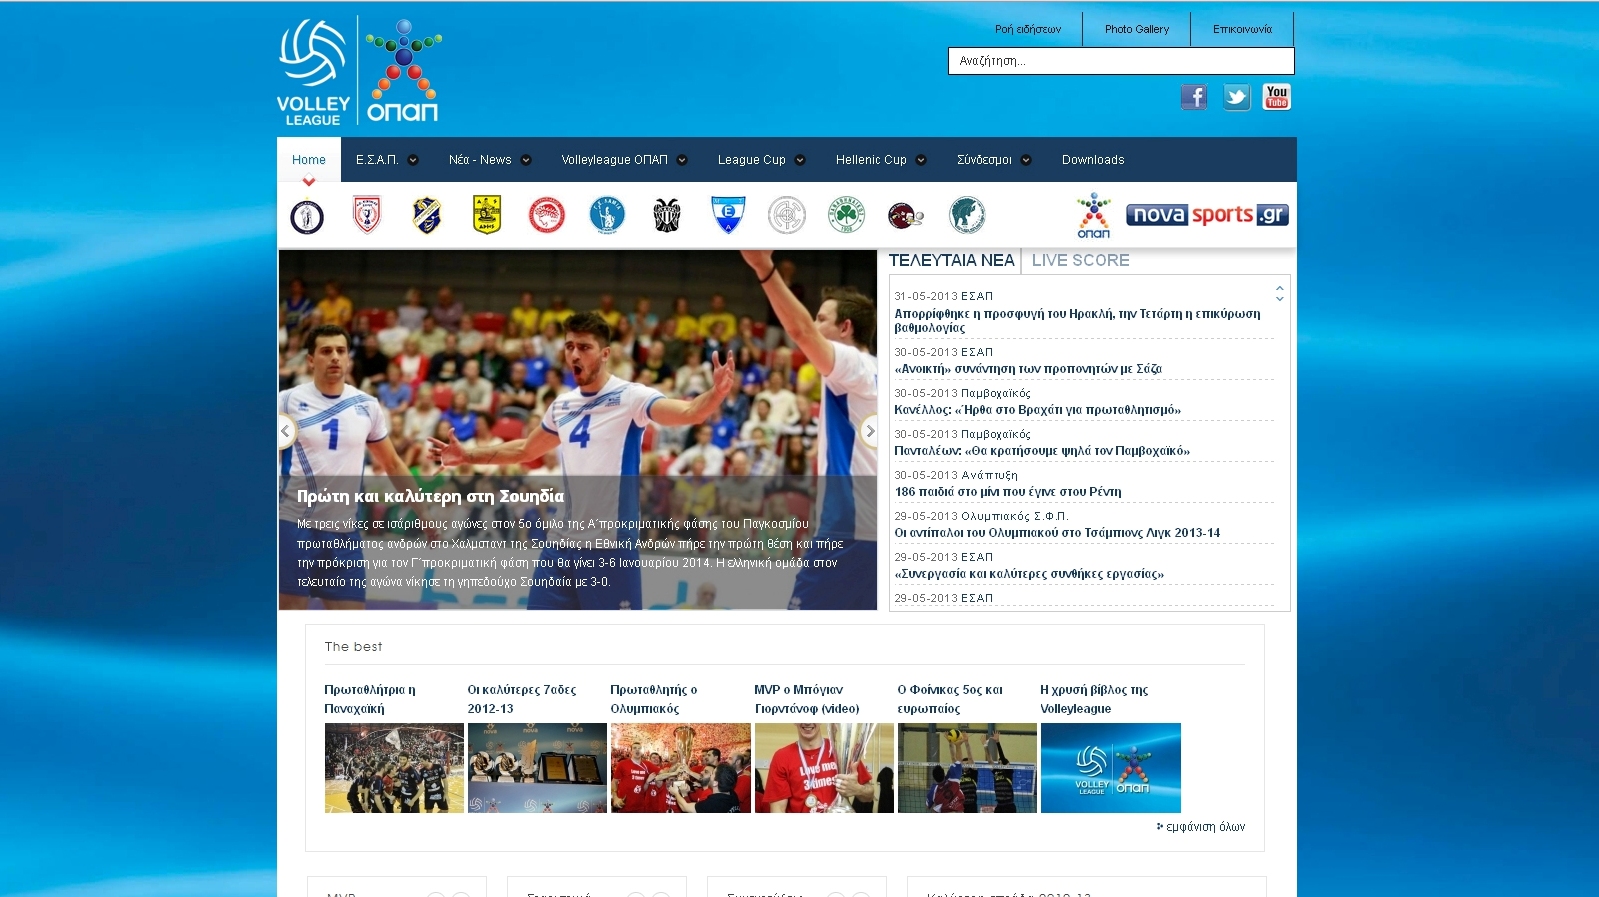This screenshot has height=897, width=1599.
Task: Click up arrow of news list scroller
Action: point(1280,288)
